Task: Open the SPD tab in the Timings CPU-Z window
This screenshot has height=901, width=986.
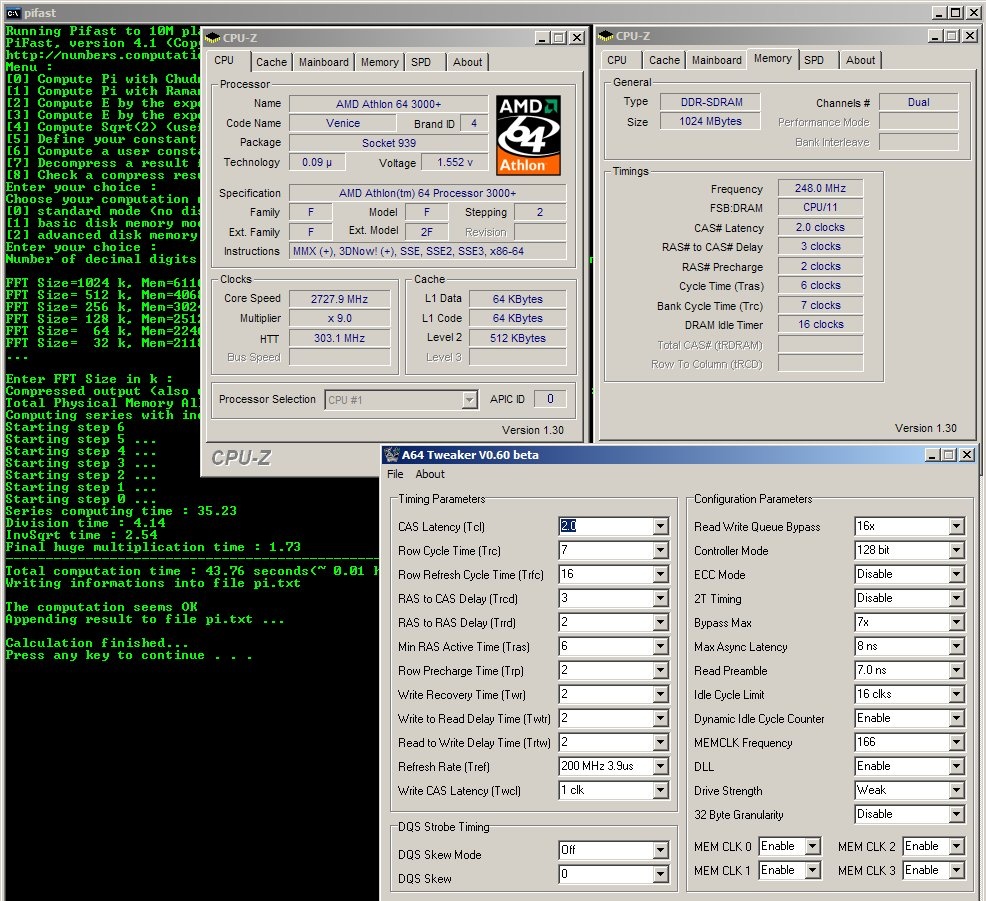Action: coord(814,60)
